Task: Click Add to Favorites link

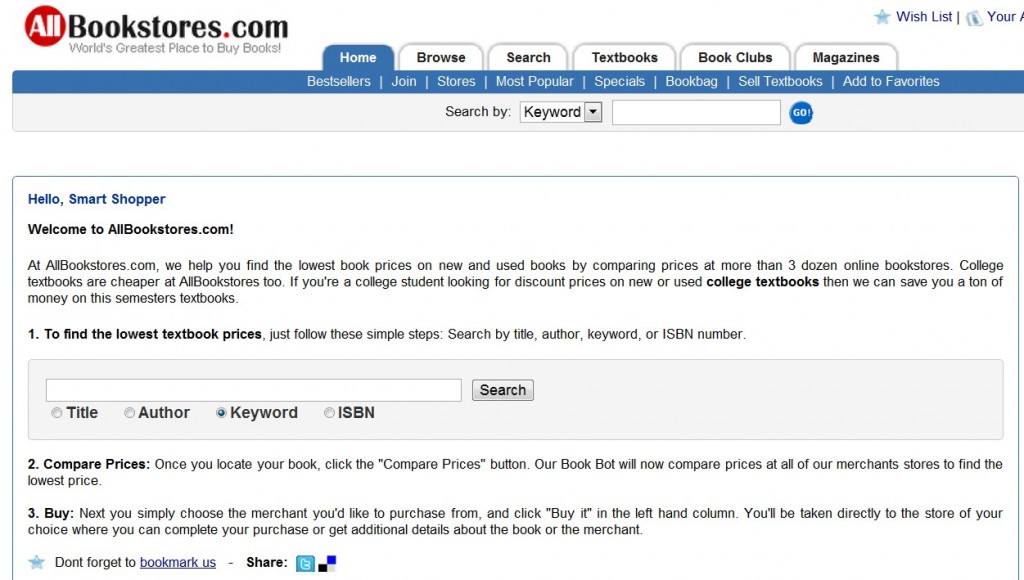Action: 891,82
